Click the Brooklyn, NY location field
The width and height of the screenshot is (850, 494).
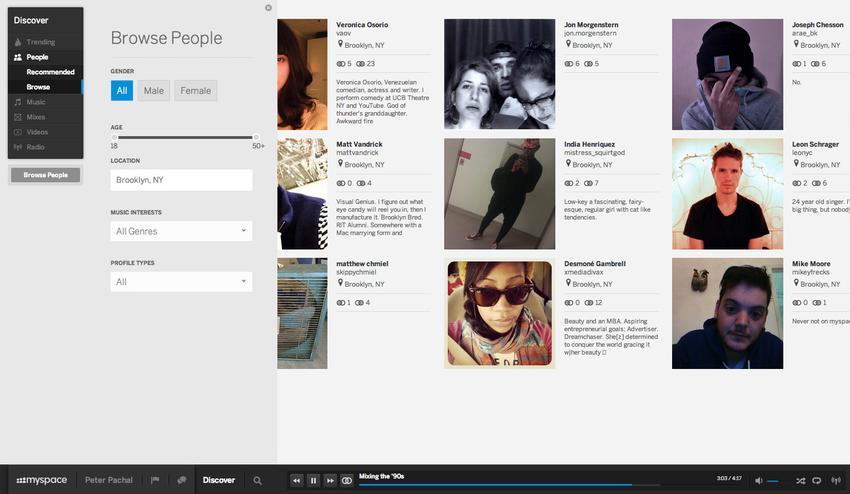click(x=181, y=180)
